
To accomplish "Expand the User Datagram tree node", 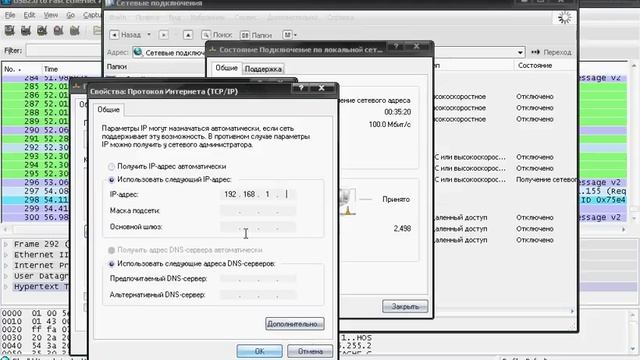I will coord(6,276).
